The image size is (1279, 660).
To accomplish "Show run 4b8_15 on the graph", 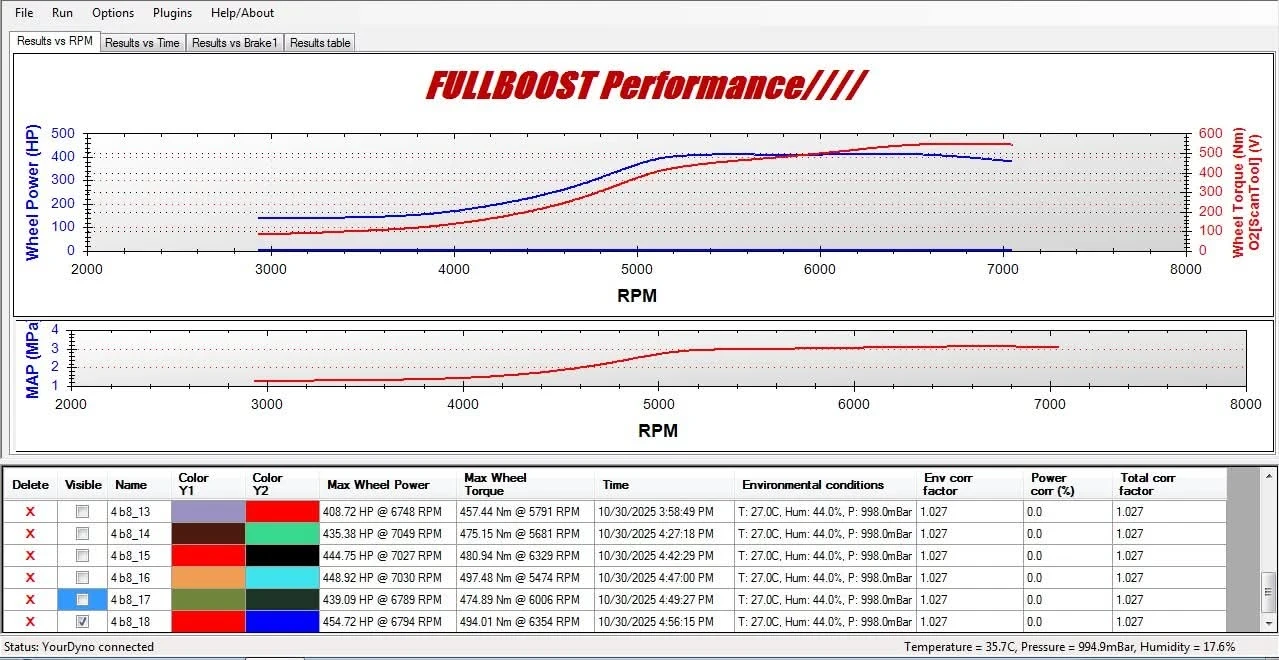I will (83, 555).
